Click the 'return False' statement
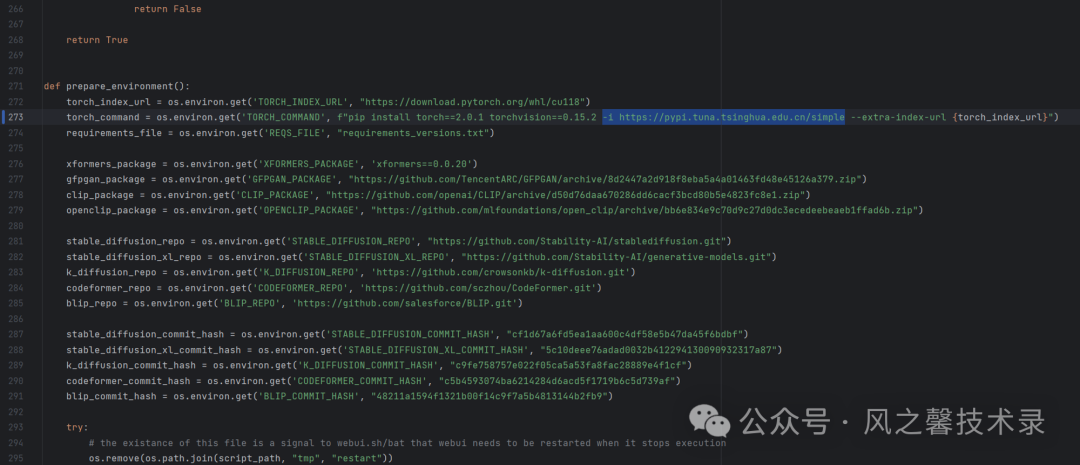This screenshot has width=1080, height=465. [x=167, y=9]
